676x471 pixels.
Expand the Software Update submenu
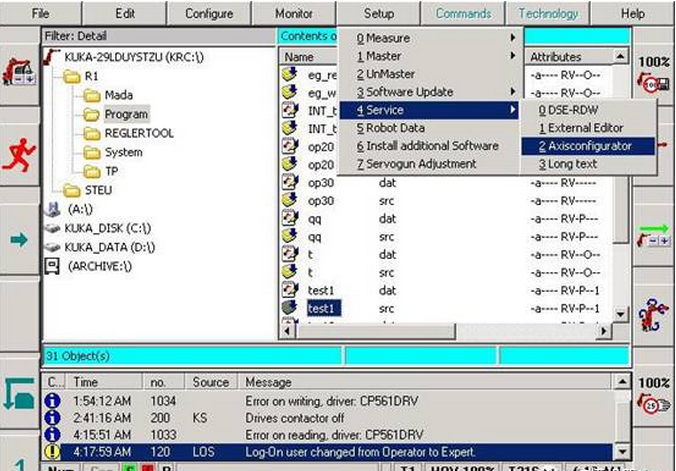tap(431, 92)
